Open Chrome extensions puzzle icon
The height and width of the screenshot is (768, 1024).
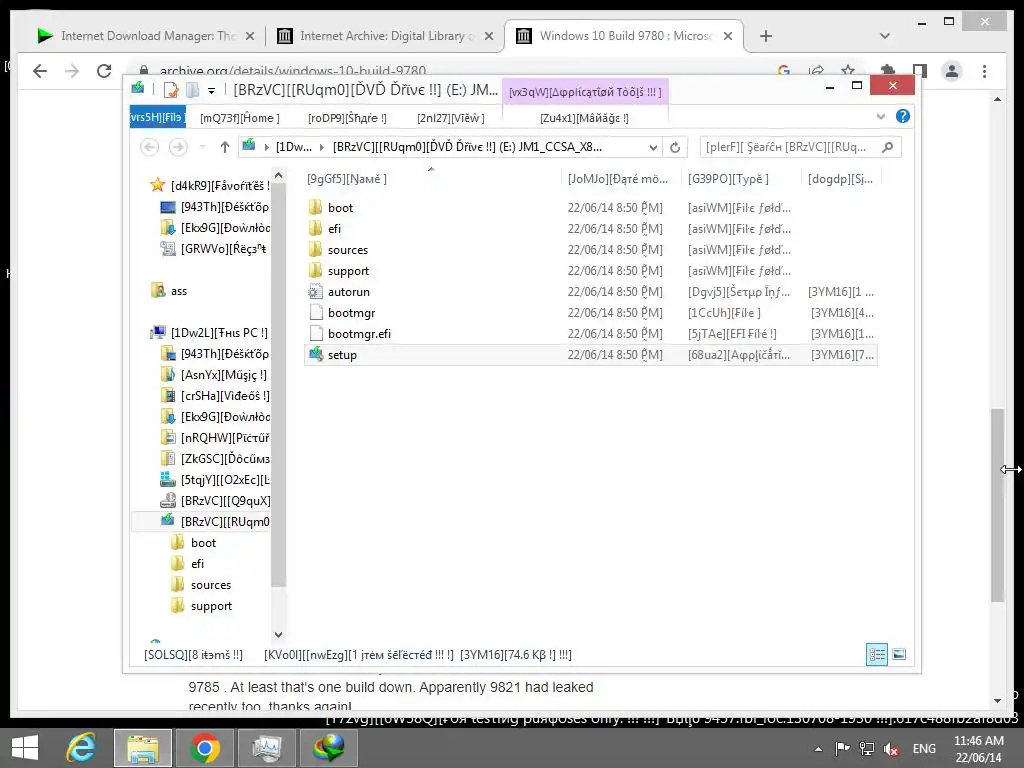(888, 71)
